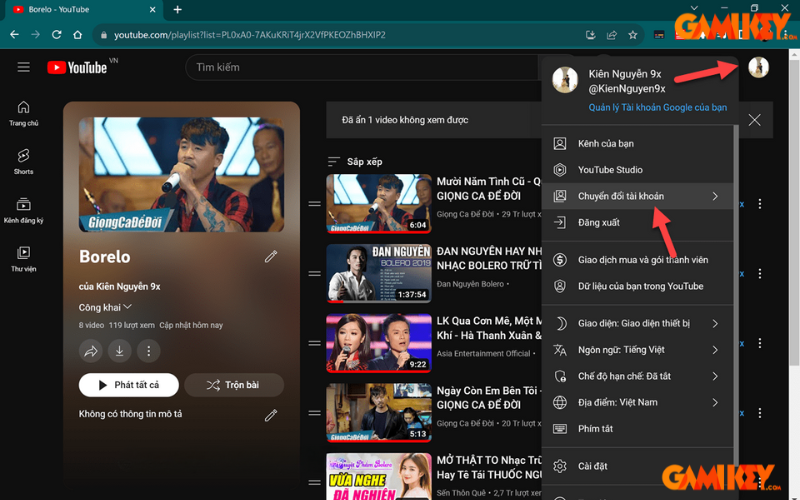
Task: Share the Borelo playlist
Action: (x=91, y=351)
